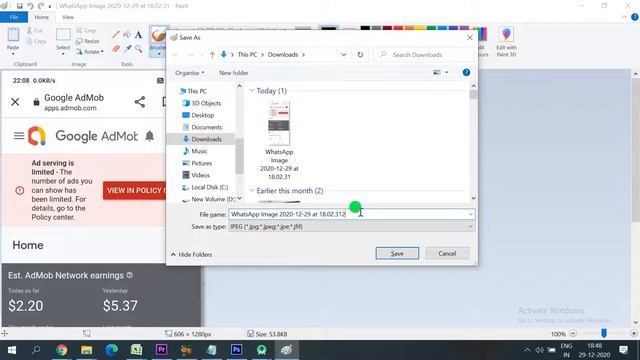Open the Change your view dropdown arrow

(x=447, y=73)
